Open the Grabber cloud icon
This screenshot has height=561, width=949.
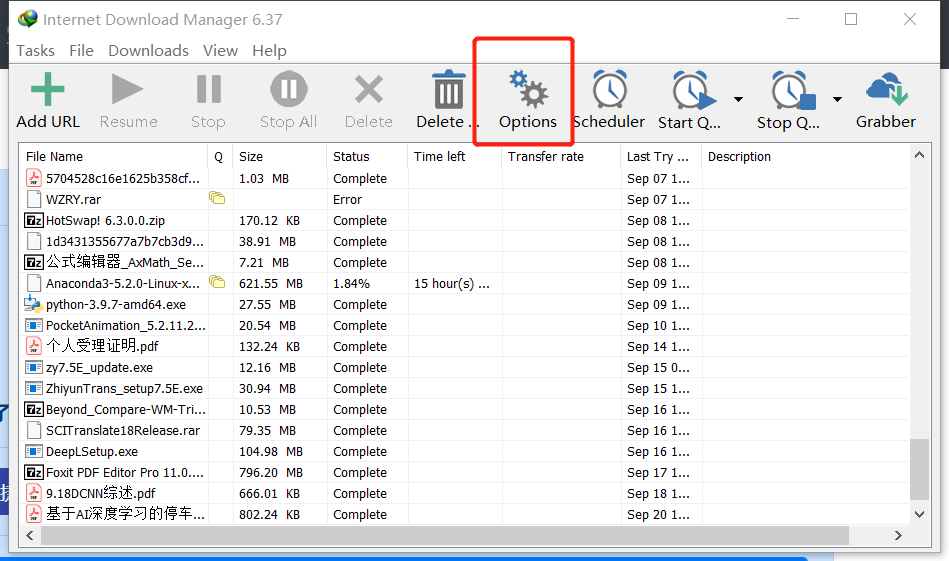[x=887, y=90]
